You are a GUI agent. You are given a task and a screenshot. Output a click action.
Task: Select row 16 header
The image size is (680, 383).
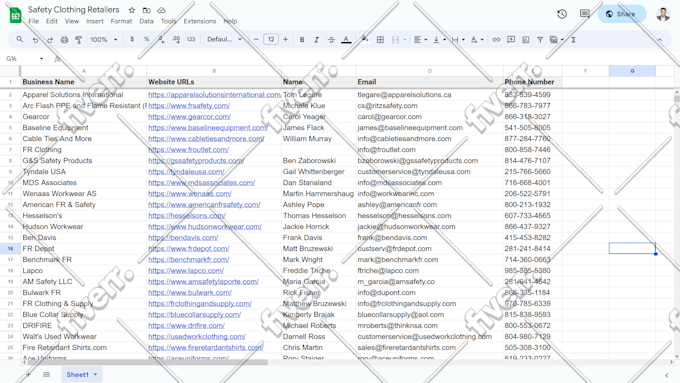pos(10,249)
